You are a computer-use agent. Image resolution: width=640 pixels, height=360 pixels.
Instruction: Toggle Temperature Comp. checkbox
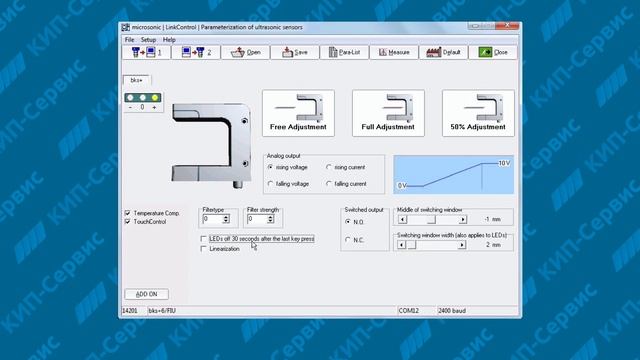(x=128, y=213)
